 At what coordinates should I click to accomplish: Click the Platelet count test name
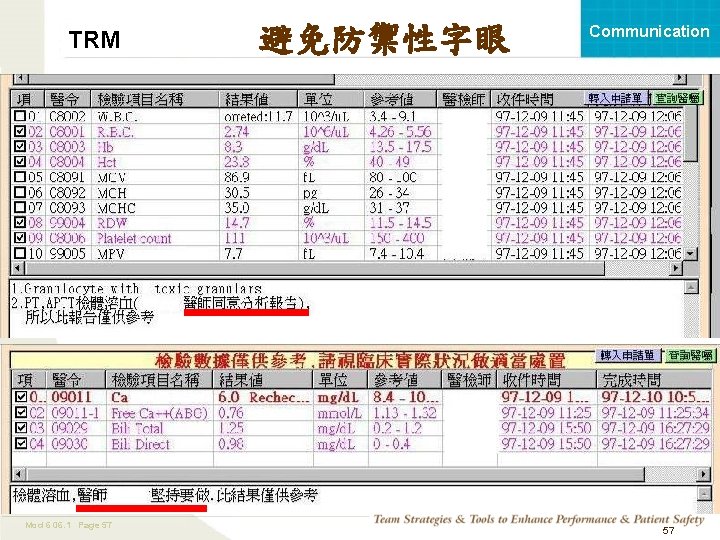pyautogui.click(x=134, y=238)
